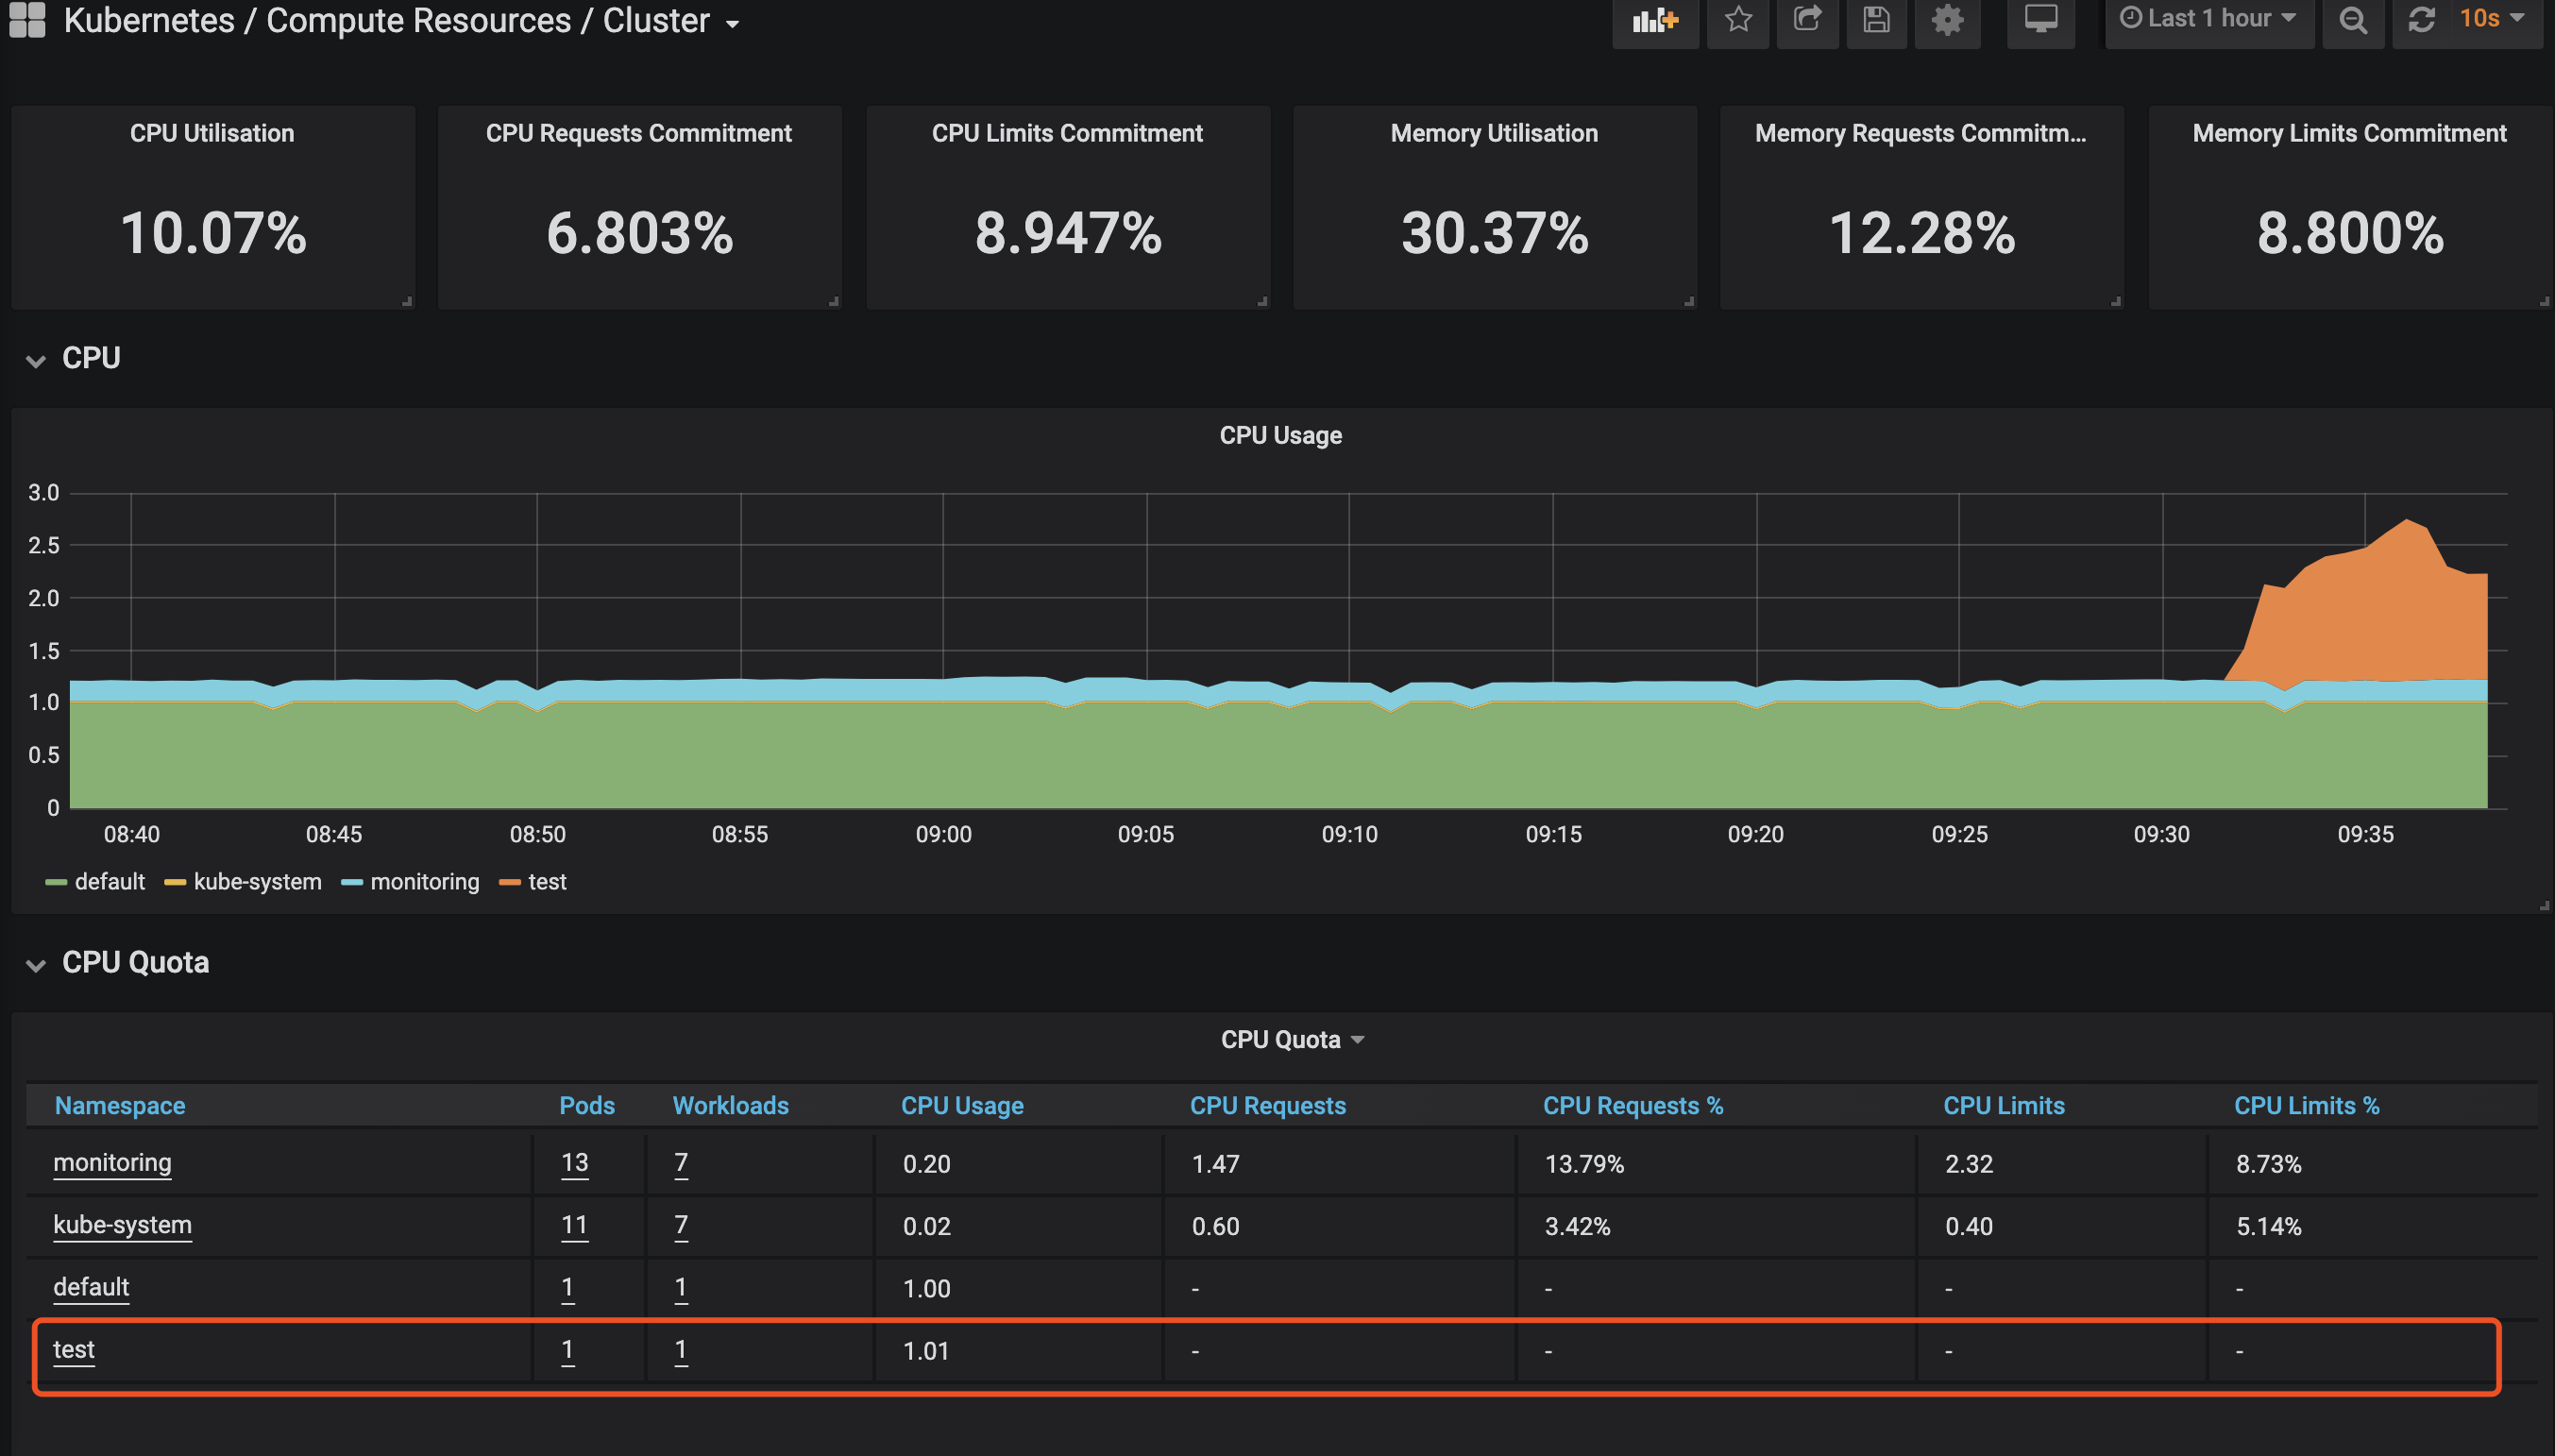Viewport: 2555px width, 1456px height.
Task: Cycle view mode with monitor icon
Action: pos(2041,20)
